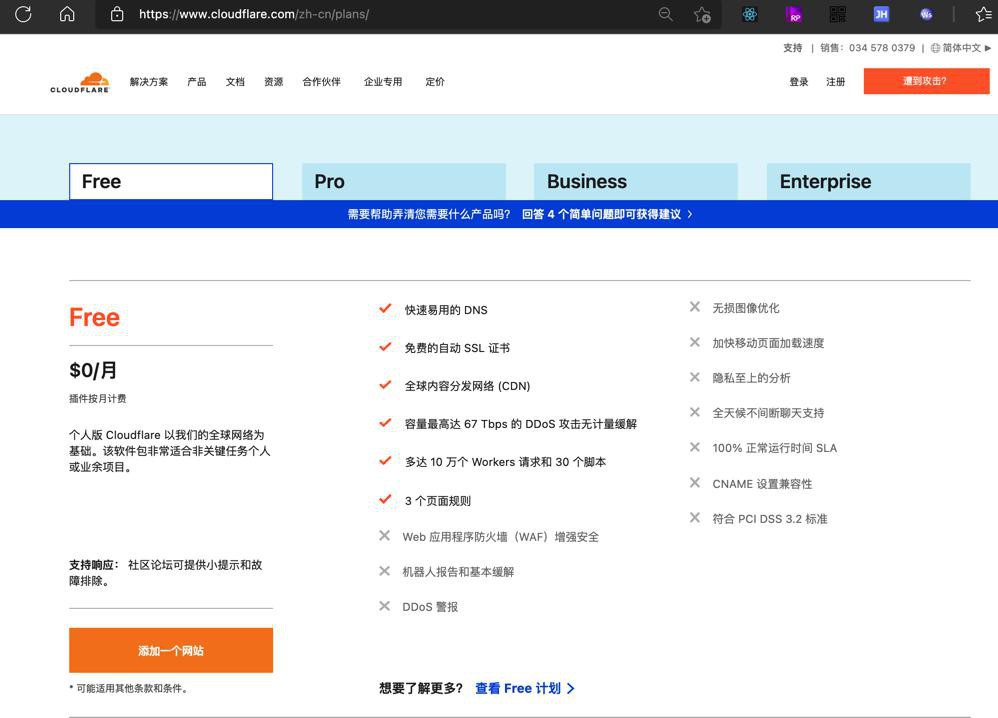Click the orange 添加一个网站 button
Screen dimensions: 998x718
click(x=171, y=651)
